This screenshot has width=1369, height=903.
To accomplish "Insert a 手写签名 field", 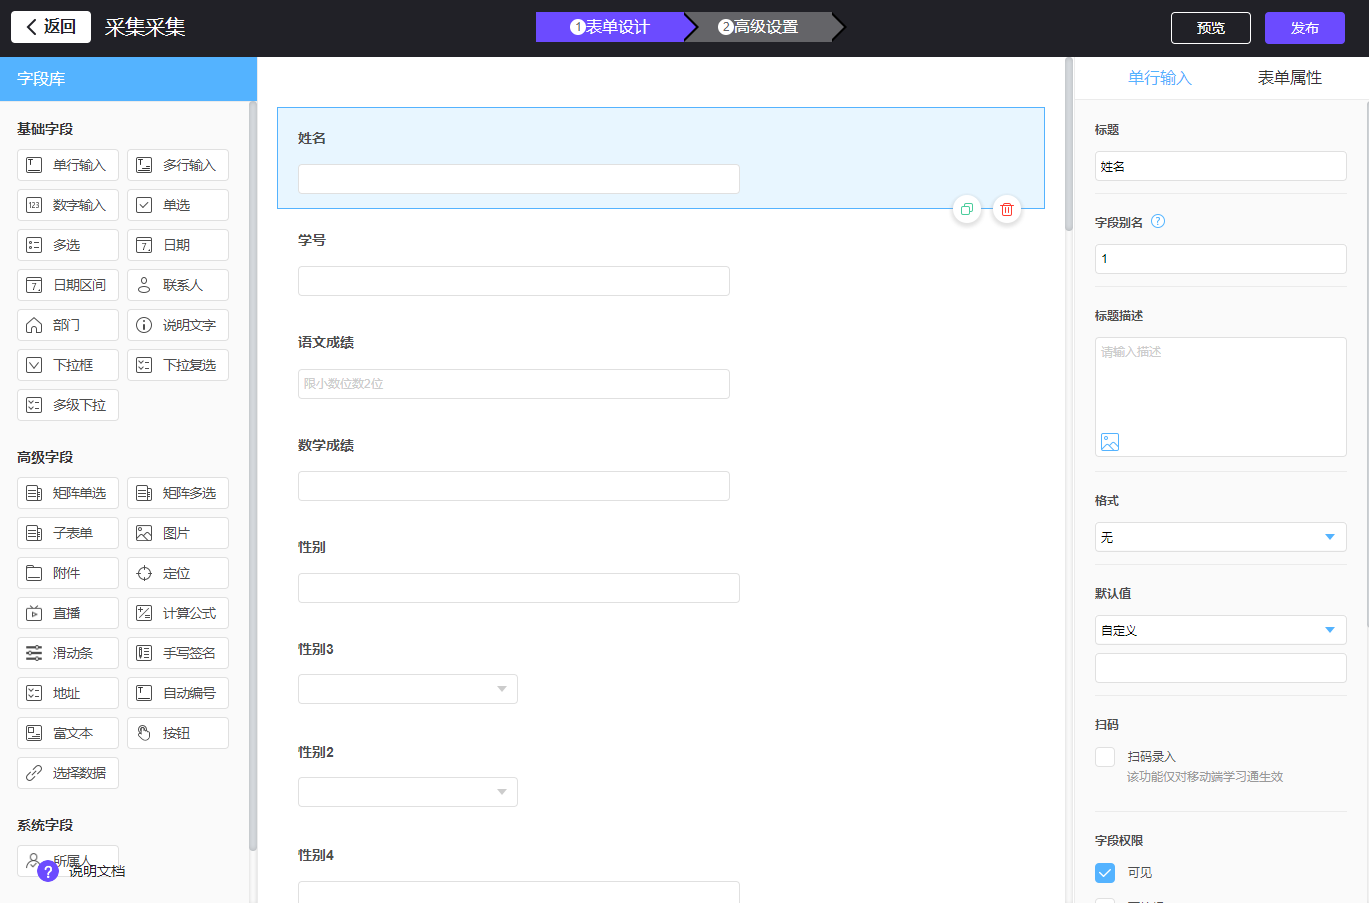I will point(178,653).
